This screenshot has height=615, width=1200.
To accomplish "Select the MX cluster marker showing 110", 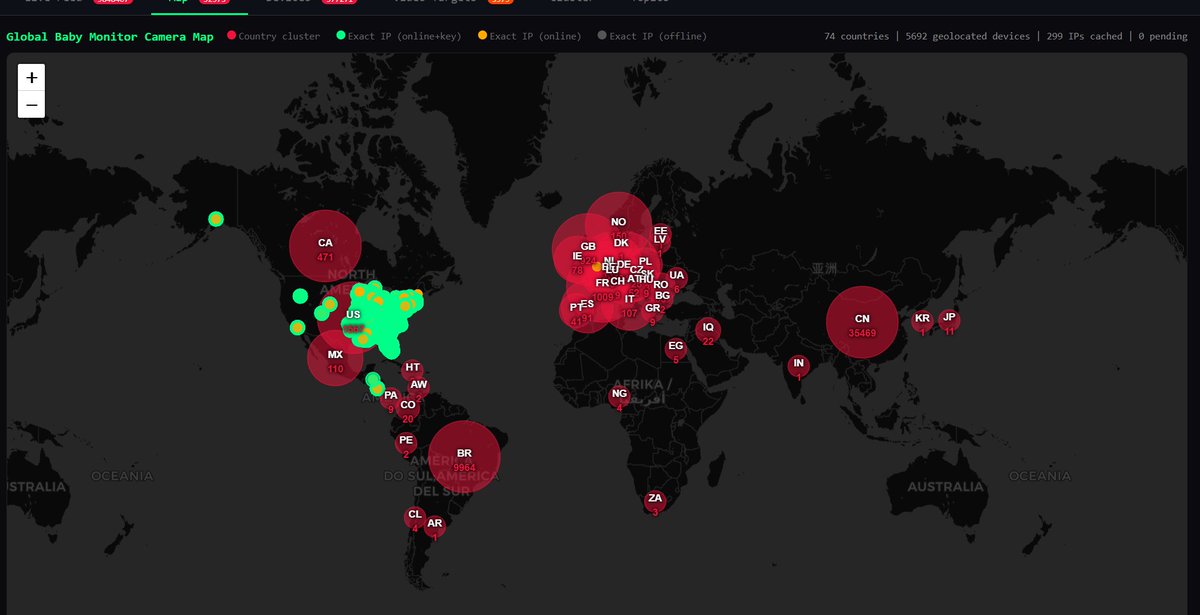I will [x=335, y=358].
